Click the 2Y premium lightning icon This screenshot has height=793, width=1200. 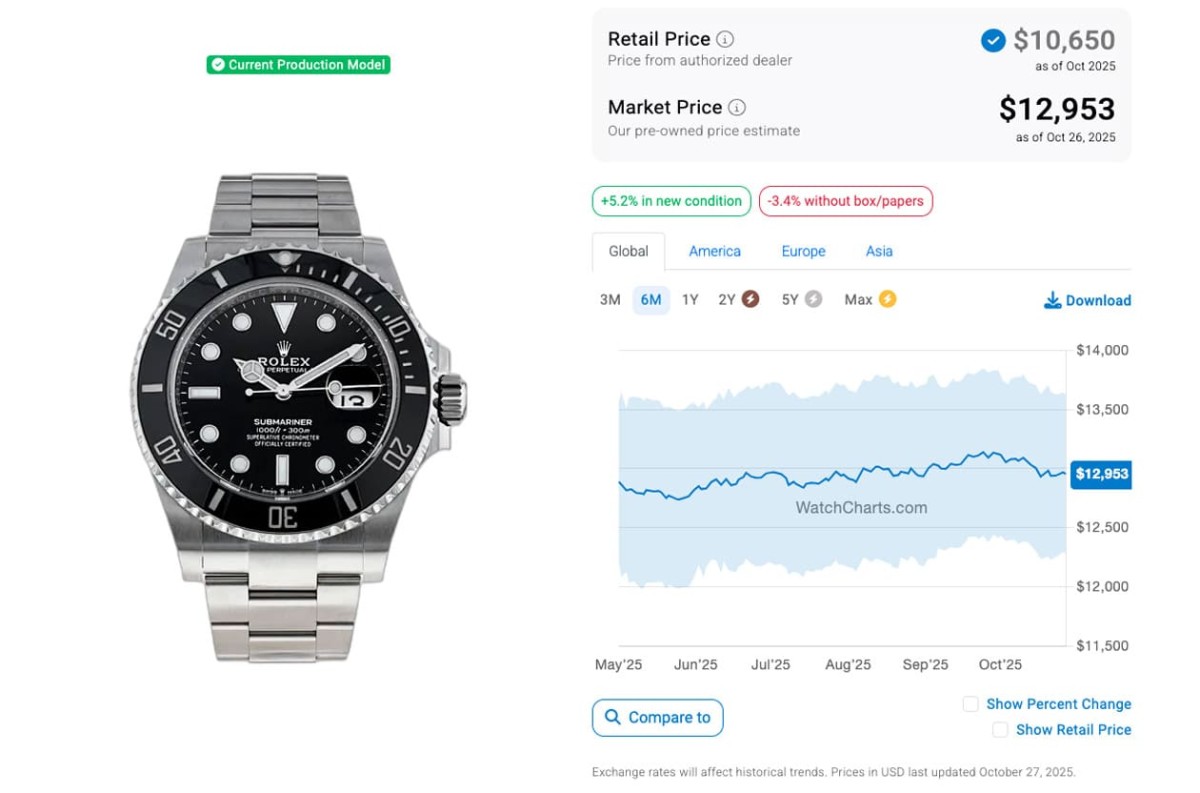tap(750, 299)
